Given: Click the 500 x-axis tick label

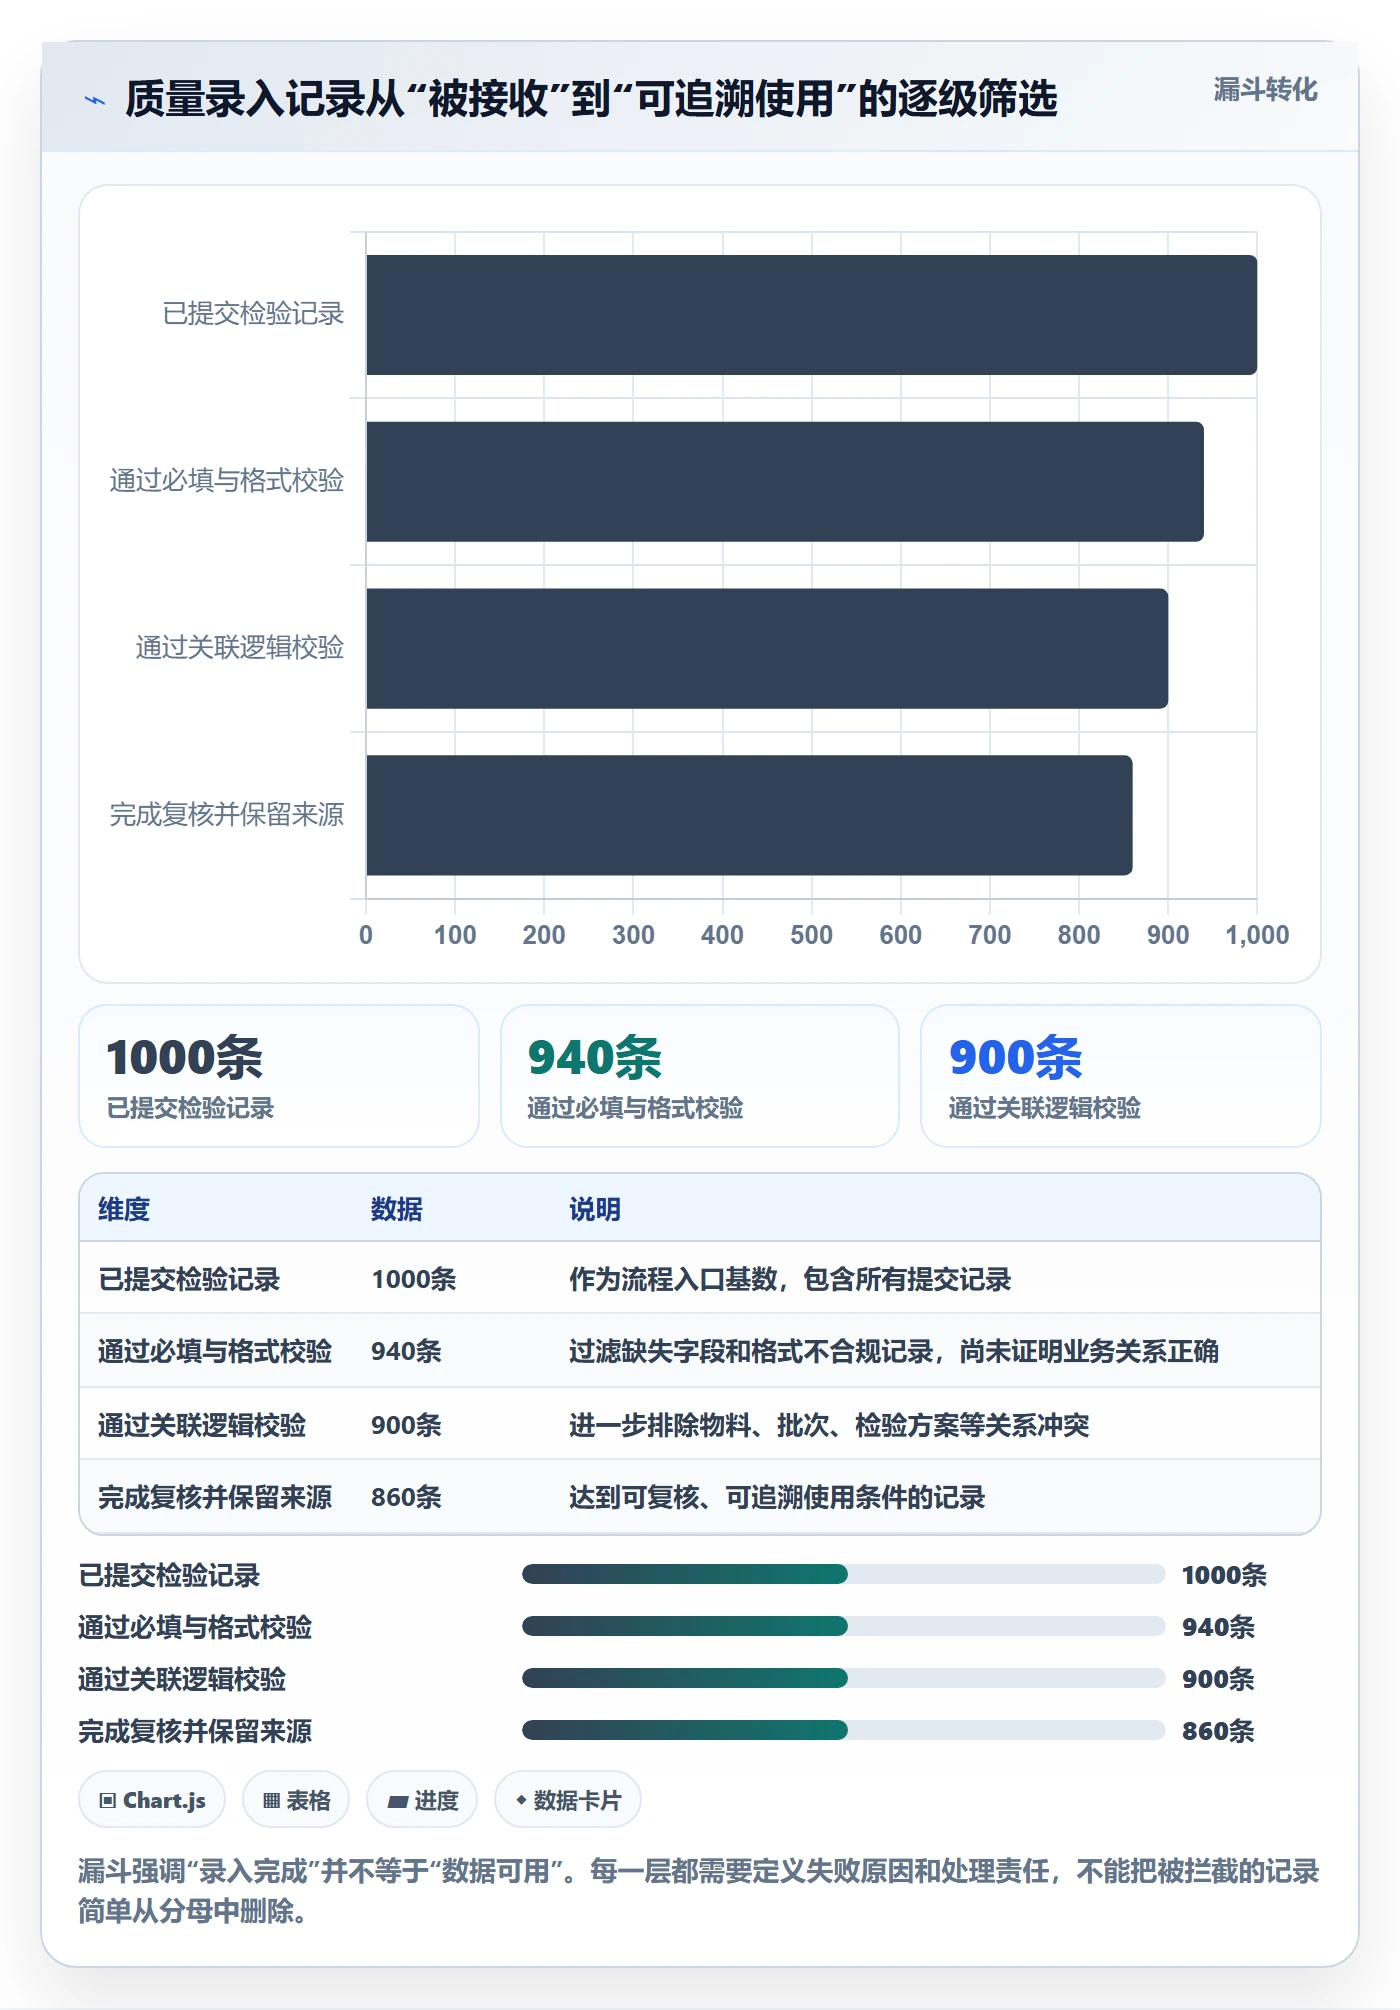Looking at the screenshot, I should [811, 935].
